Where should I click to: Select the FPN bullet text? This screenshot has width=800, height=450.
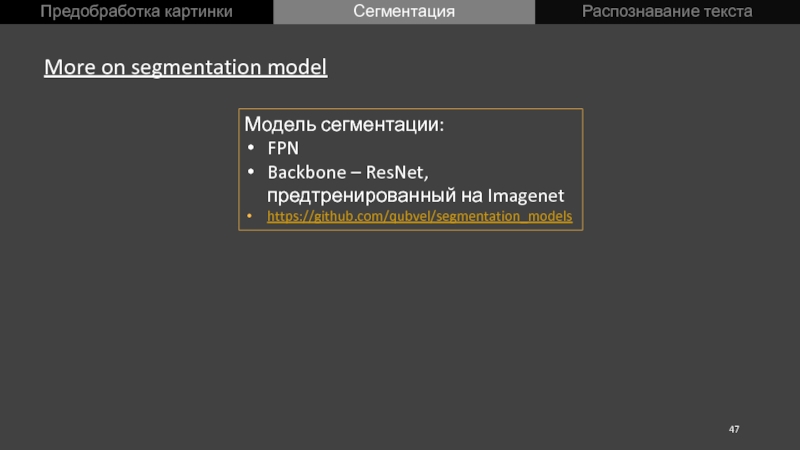pos(283,148)
